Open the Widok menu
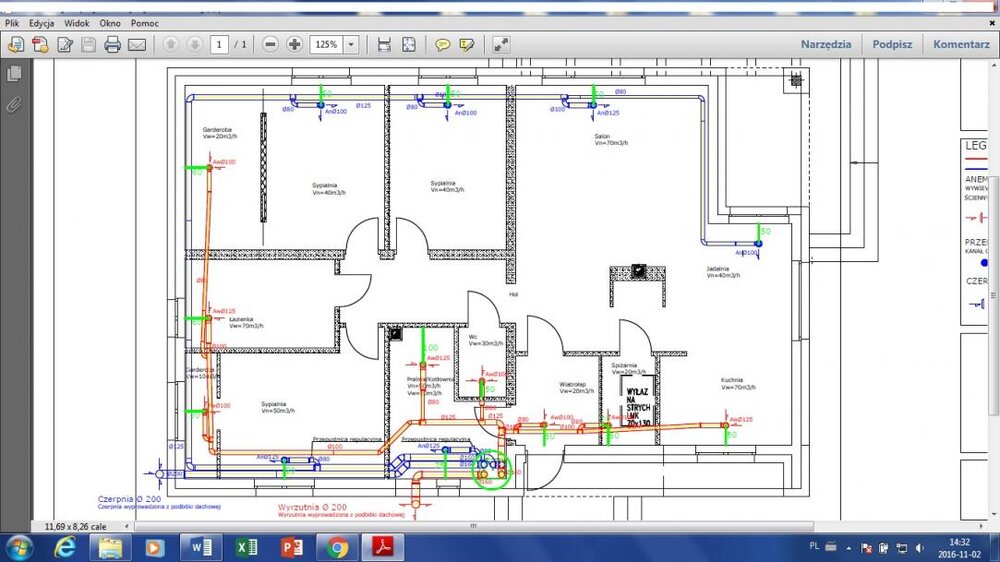This screenshot has width=1000, height=562. 76,22
